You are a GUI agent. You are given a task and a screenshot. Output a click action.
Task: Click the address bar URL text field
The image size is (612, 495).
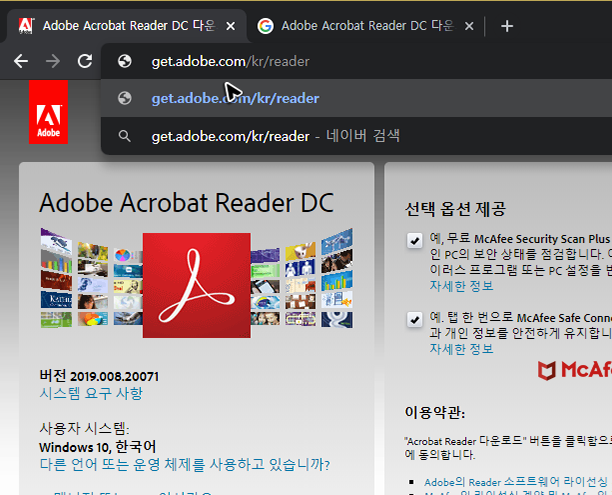coord(356,61)
